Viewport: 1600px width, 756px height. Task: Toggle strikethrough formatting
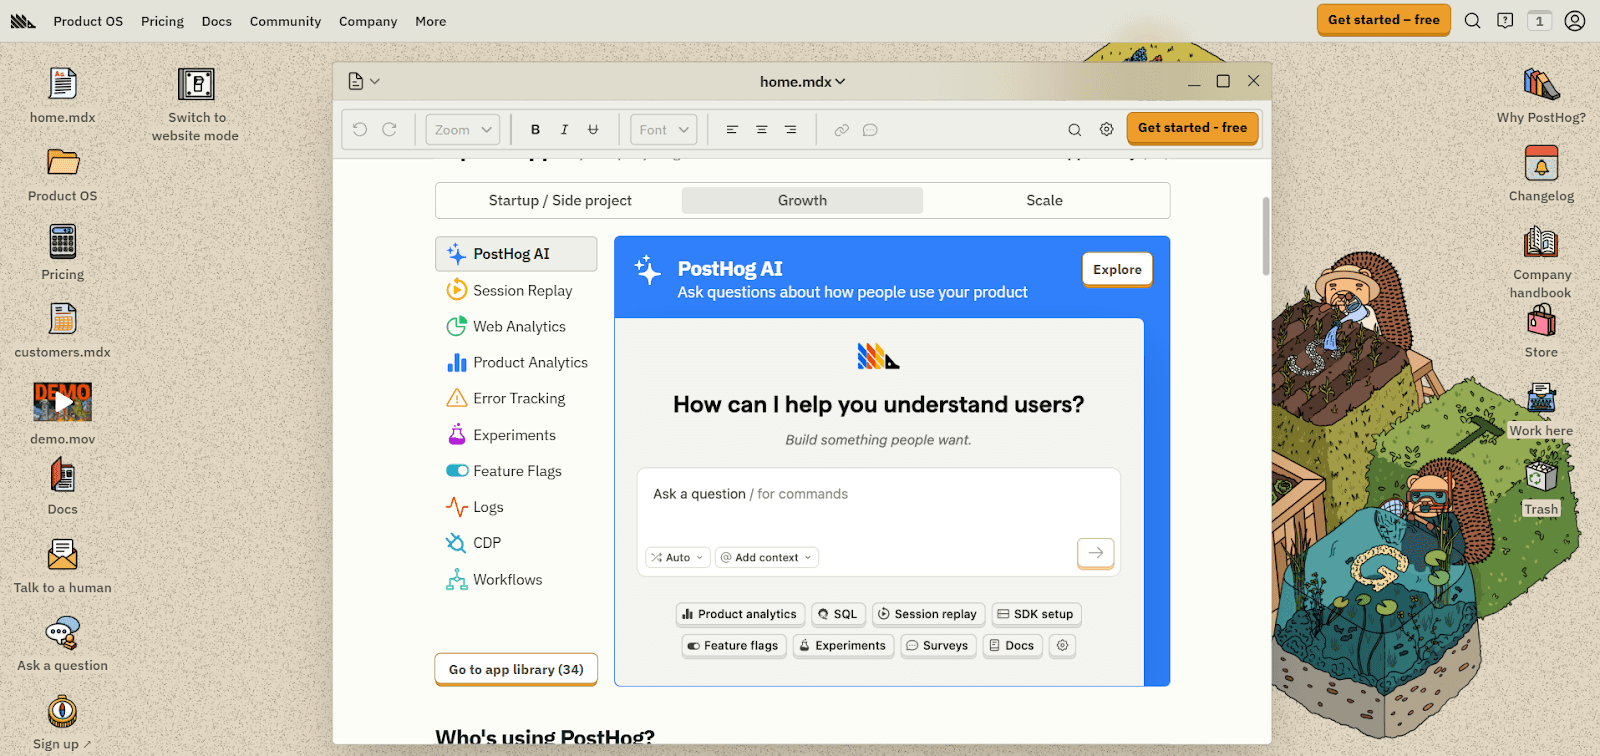[593, 129]
